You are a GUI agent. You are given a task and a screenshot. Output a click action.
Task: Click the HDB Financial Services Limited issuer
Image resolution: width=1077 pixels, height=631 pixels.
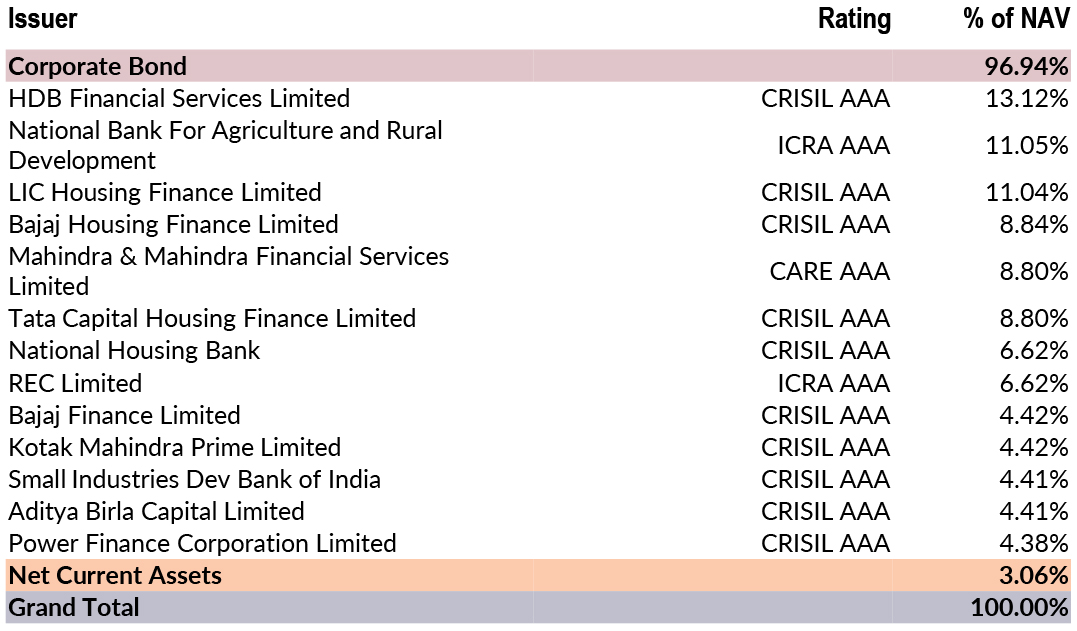tap(179, 99)
